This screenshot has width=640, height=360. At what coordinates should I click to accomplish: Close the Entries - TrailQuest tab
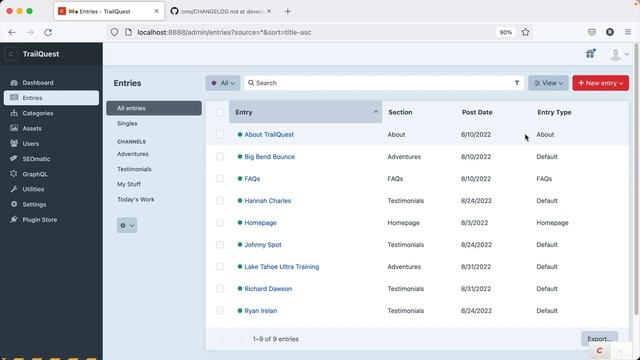click(x=156, y=11)
